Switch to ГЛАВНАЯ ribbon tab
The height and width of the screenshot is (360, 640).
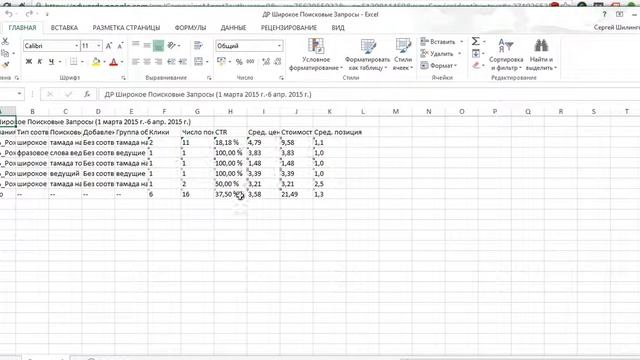pos(22,28)
